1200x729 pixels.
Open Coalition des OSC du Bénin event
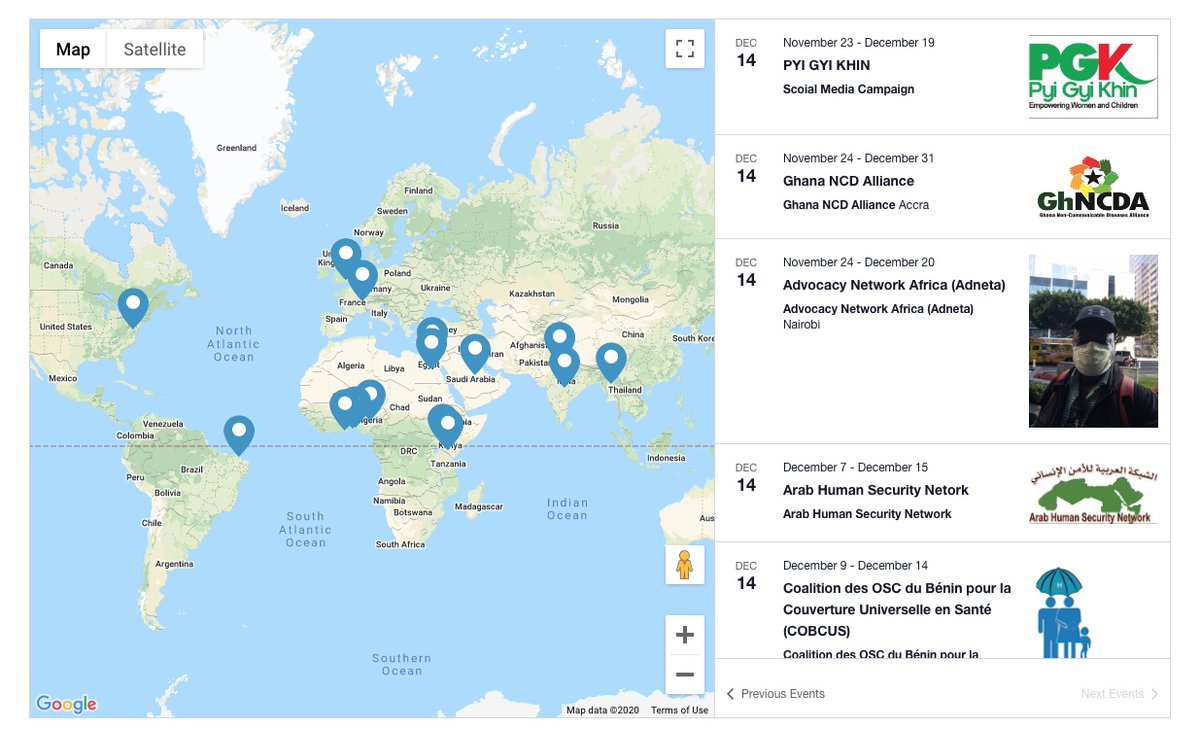(x=897, y=609)
